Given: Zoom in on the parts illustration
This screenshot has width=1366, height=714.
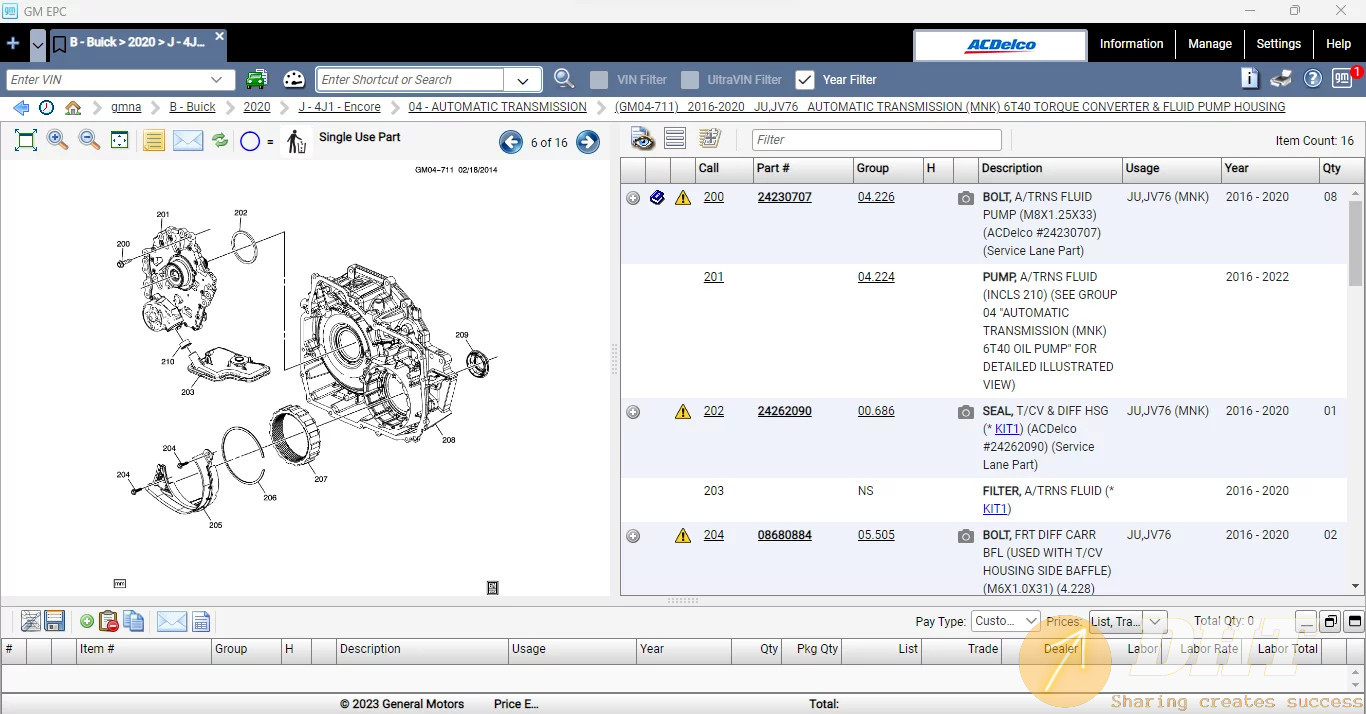Looking at the screenshot, I should pyautogui.click(x=58, y=141).
